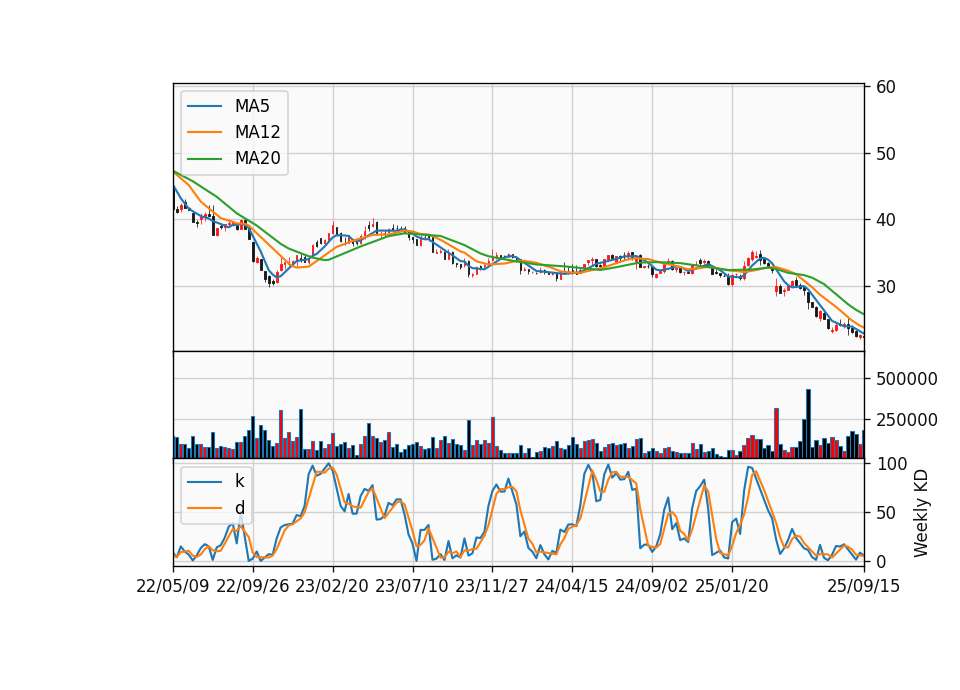Click the tallest volume bar near 2025
The image size is (960, 690).
tap(808, 424)
